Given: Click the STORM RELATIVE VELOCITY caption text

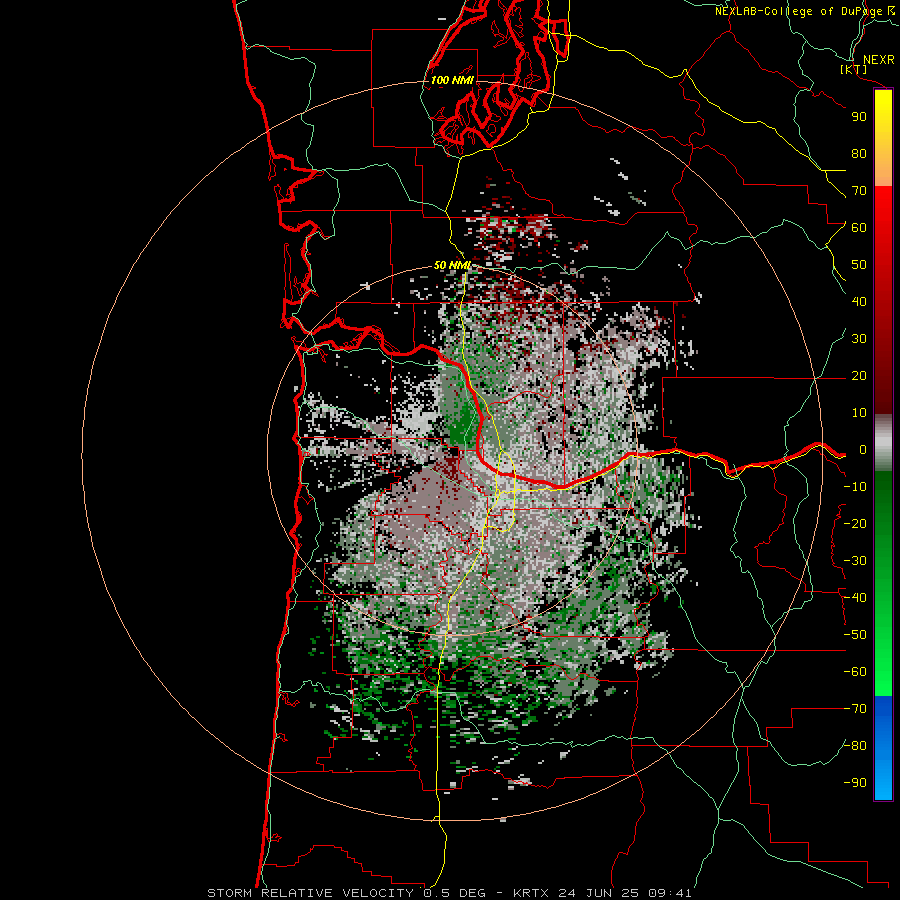Looking at the screenshot, I should (312, 893).
